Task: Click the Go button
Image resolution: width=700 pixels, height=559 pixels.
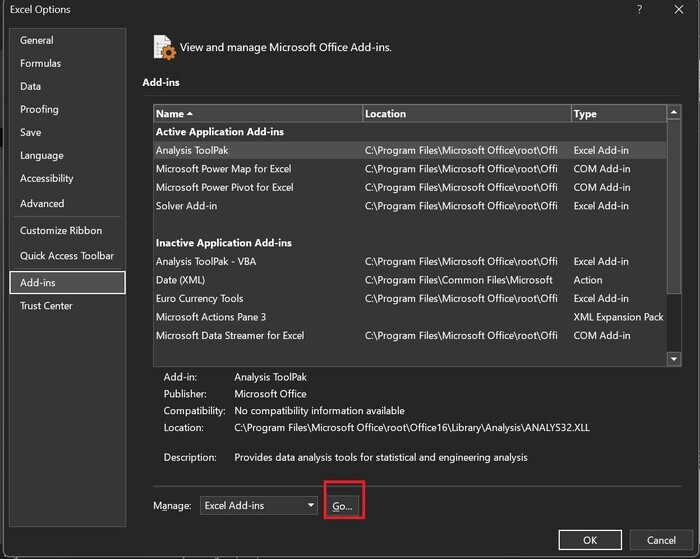Action: 342,506
